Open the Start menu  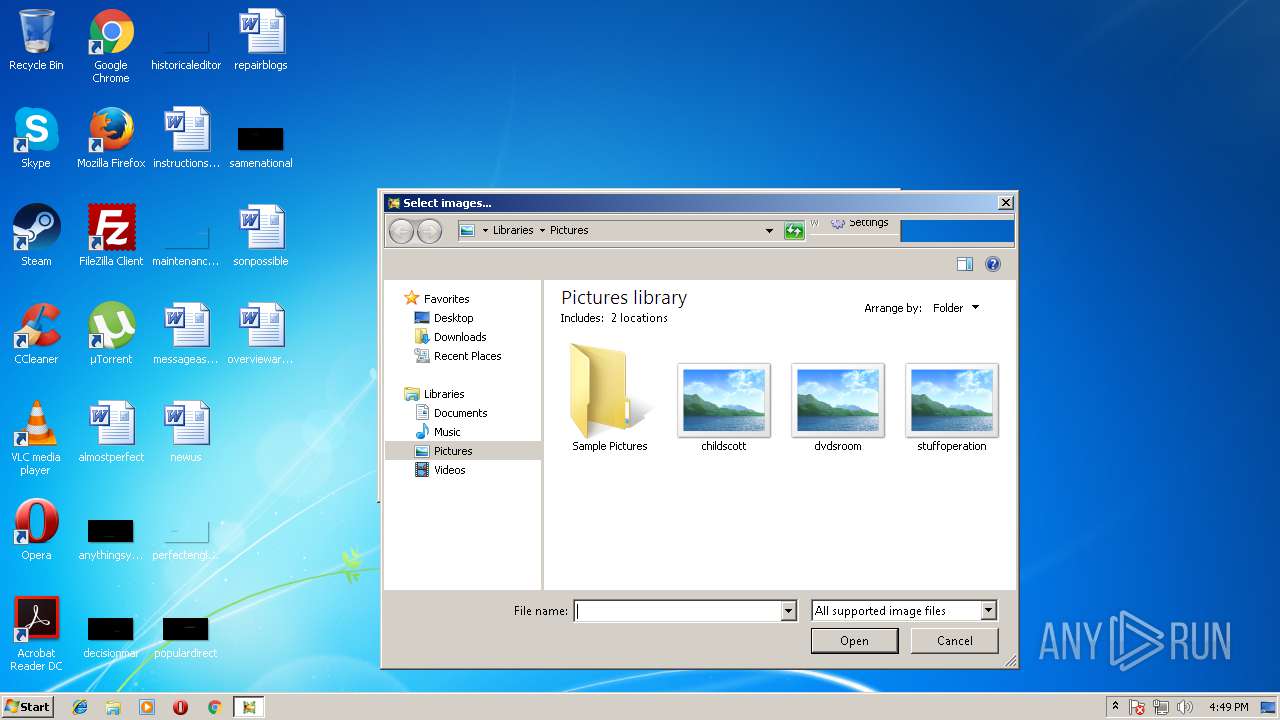click(x=27, y=707)
